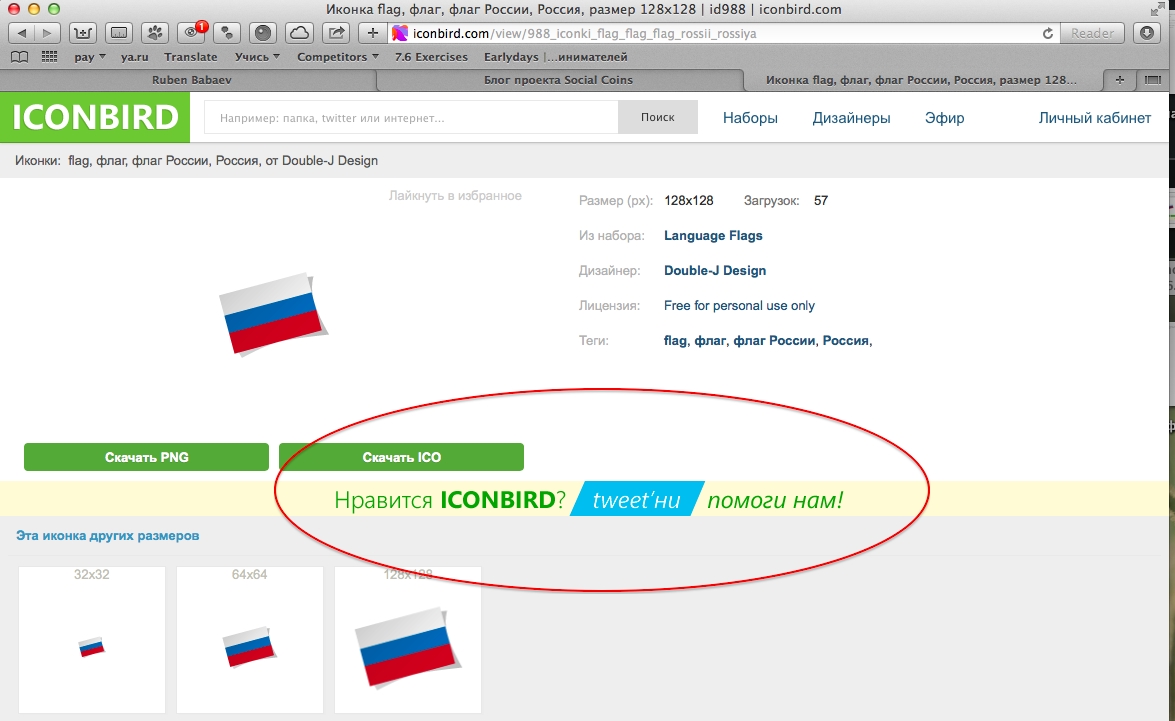Expand the Competitors bookmarks folder
1175x721 pixels.
click(338, 57)
